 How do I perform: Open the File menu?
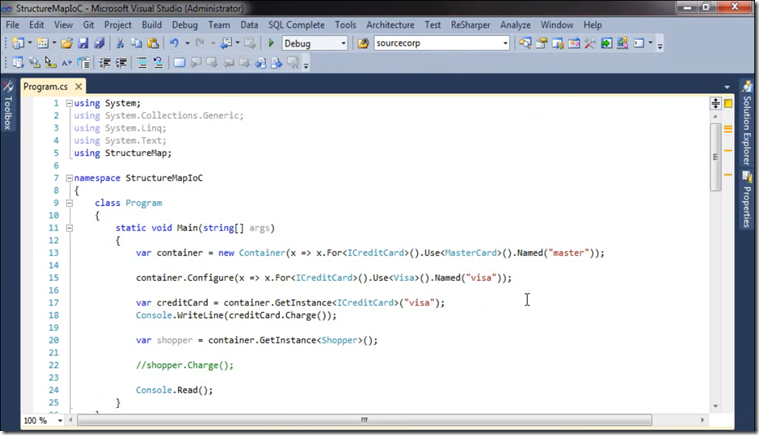[x=13, y=25]
